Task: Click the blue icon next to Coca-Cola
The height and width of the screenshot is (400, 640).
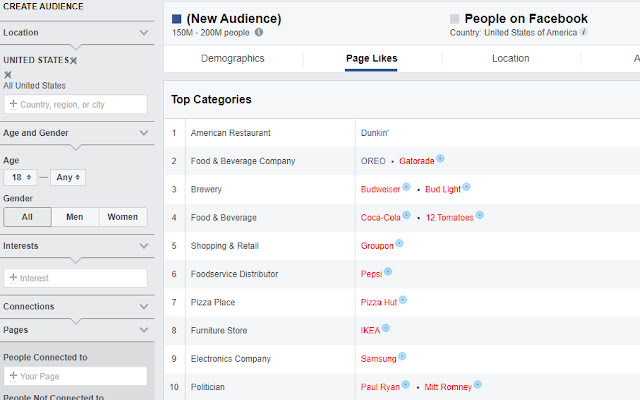Action: pyautogui.click(x=406, y=215)
